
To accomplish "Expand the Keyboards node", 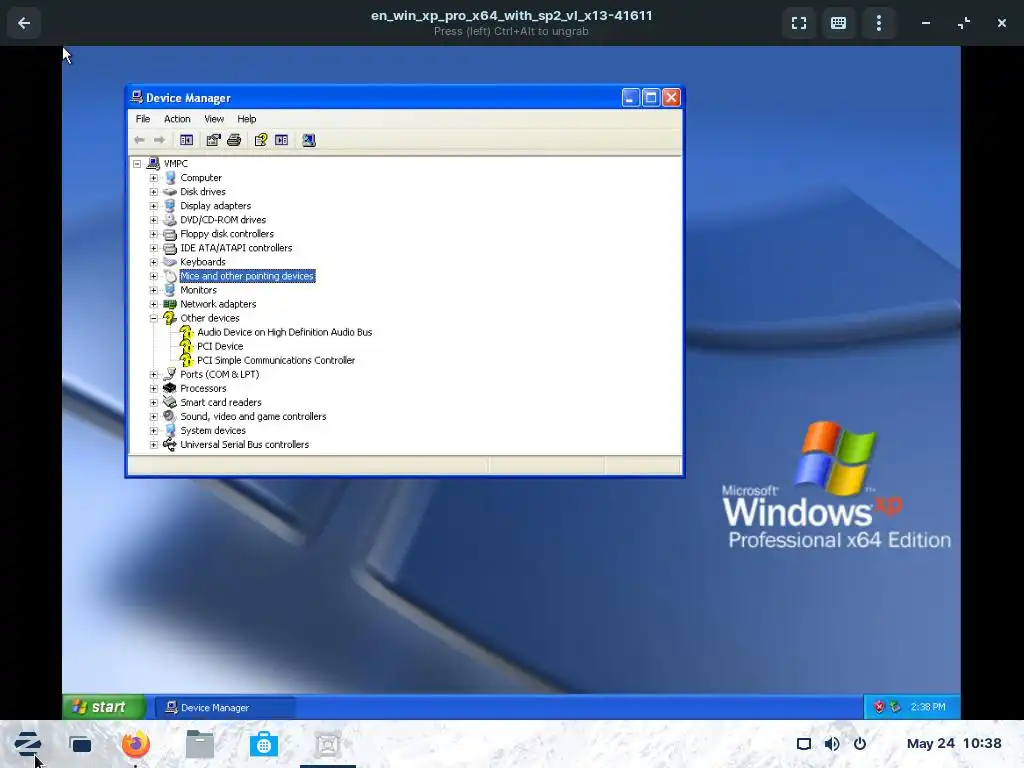I will [x=153, y=262].
